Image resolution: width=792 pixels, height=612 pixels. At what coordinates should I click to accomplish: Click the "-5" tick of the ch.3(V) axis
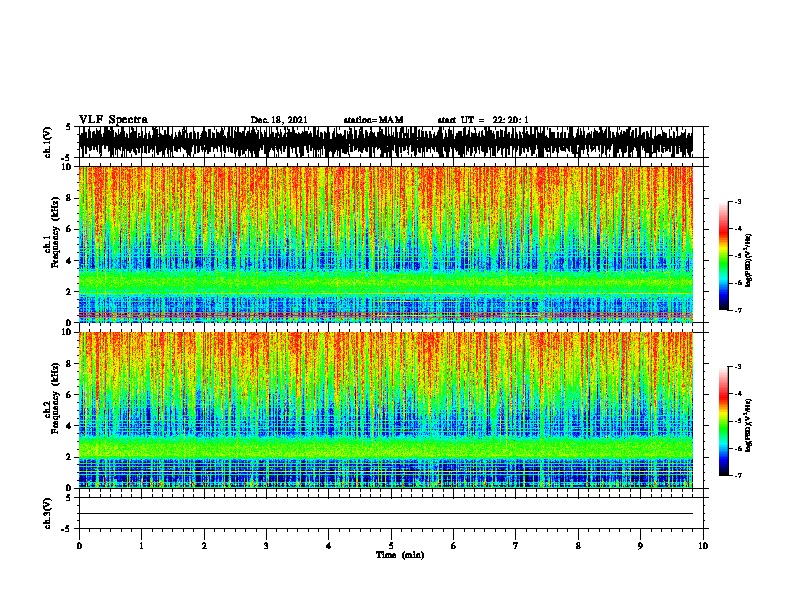(x=67, y=529)
